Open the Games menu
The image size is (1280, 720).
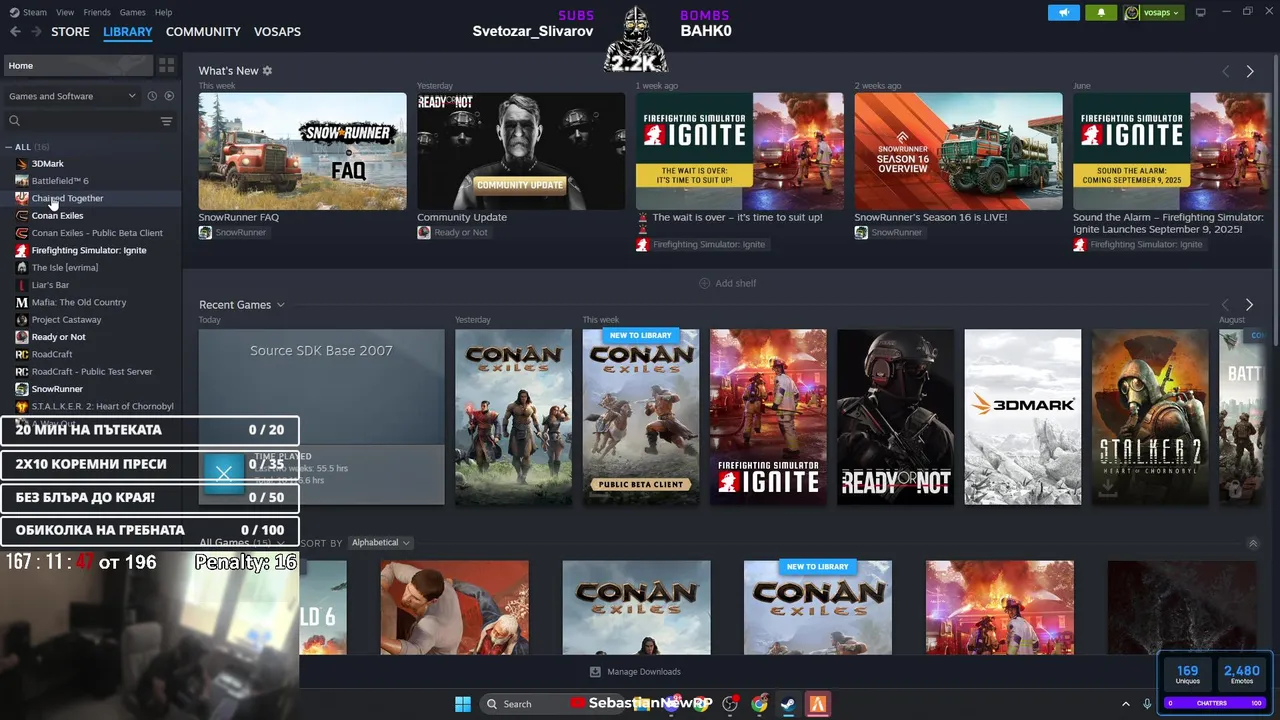pos(132,12)
